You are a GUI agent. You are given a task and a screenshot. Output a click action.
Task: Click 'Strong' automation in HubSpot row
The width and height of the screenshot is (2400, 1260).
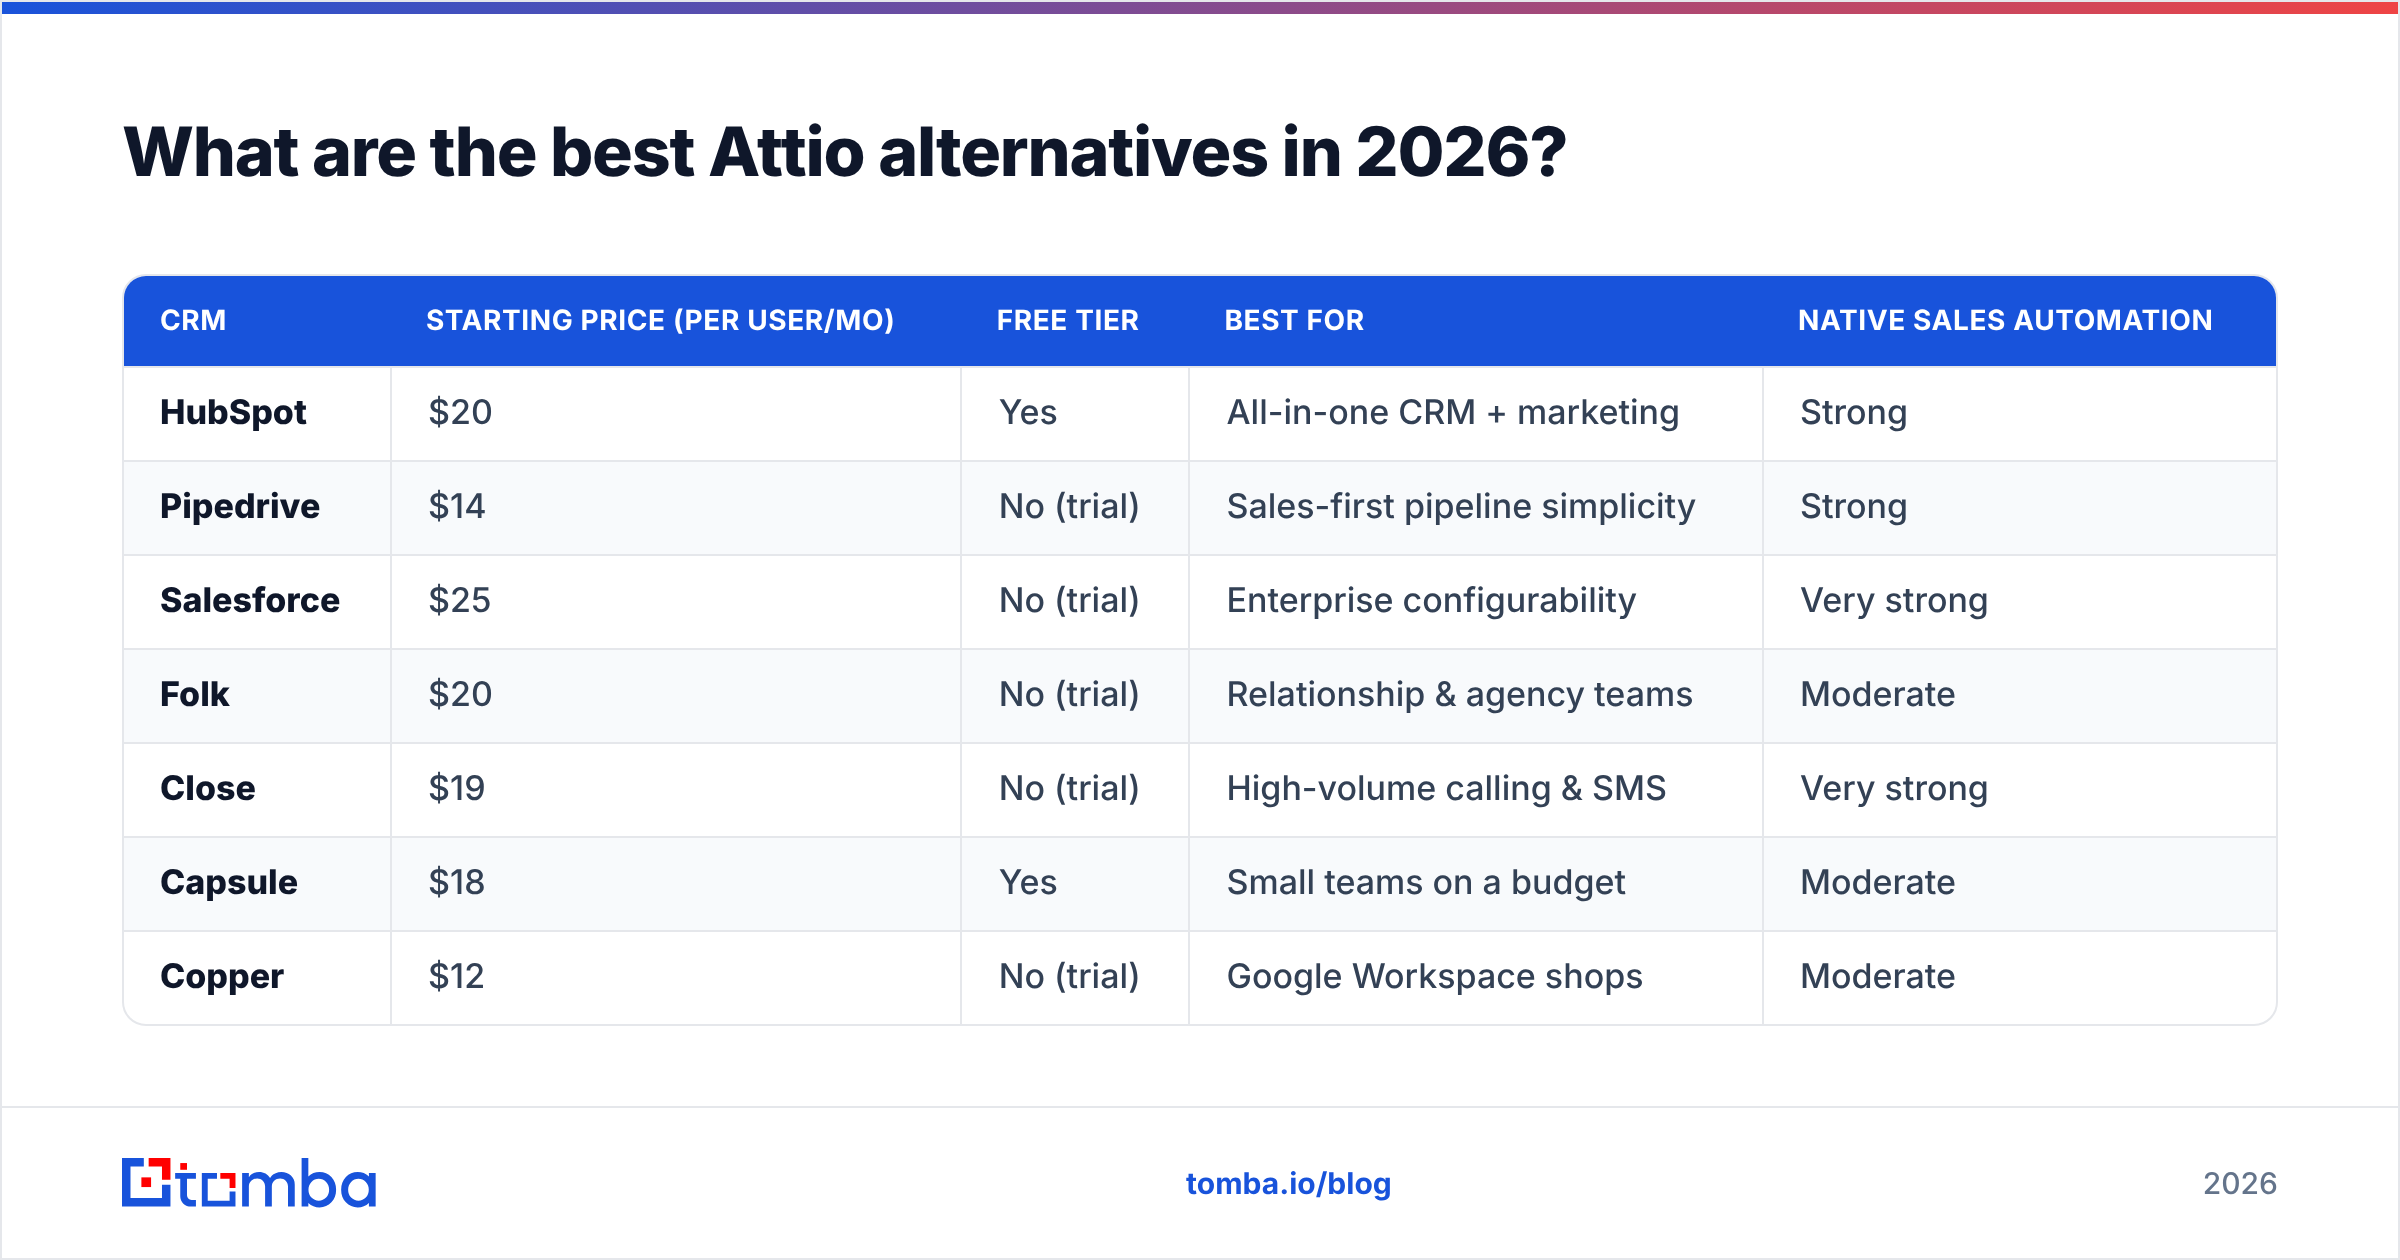point(1854,412)
